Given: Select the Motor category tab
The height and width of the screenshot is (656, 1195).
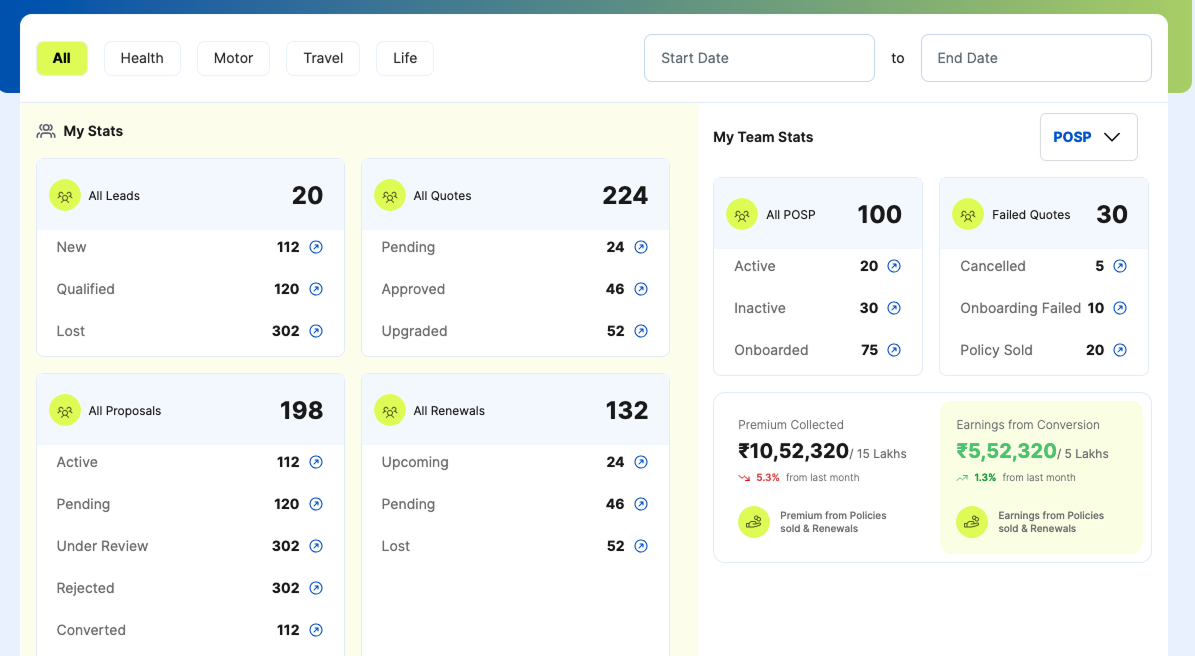Looking at the screenshot, I should click(x=233, y=58).
